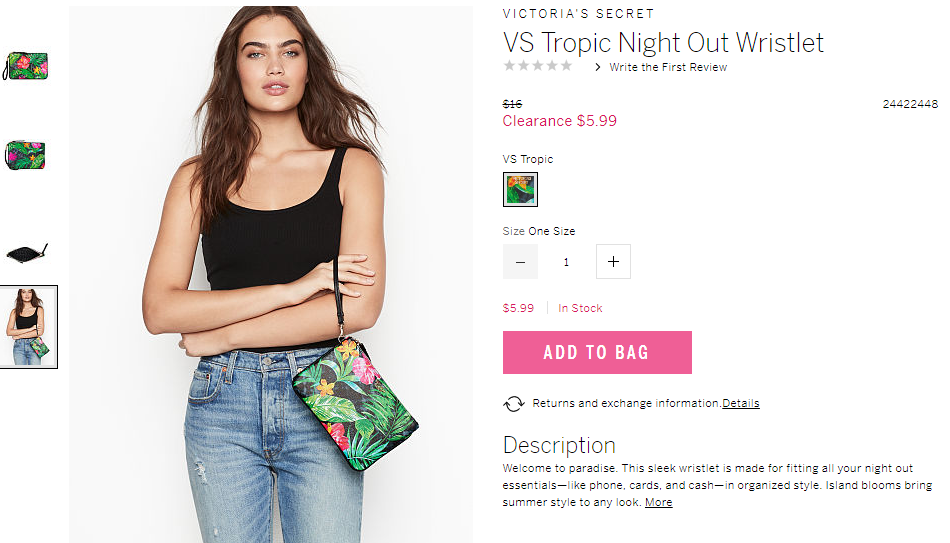Open the returns Details link
This screenshot has width=950, height=543.
(740, 404)
